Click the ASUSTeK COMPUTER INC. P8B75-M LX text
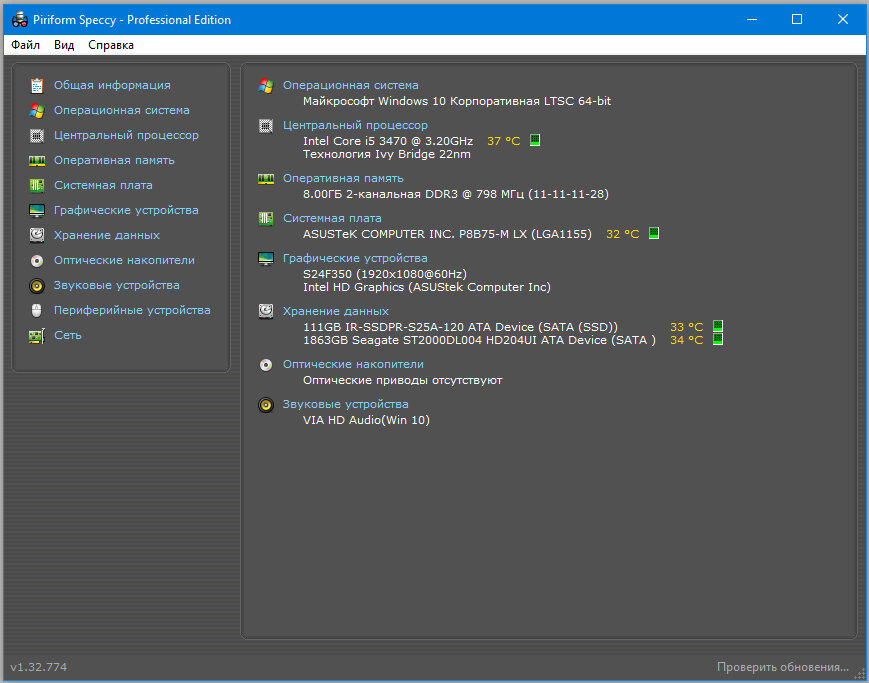Viewport: 869px width, 683px height. click(x=447, y=234)
